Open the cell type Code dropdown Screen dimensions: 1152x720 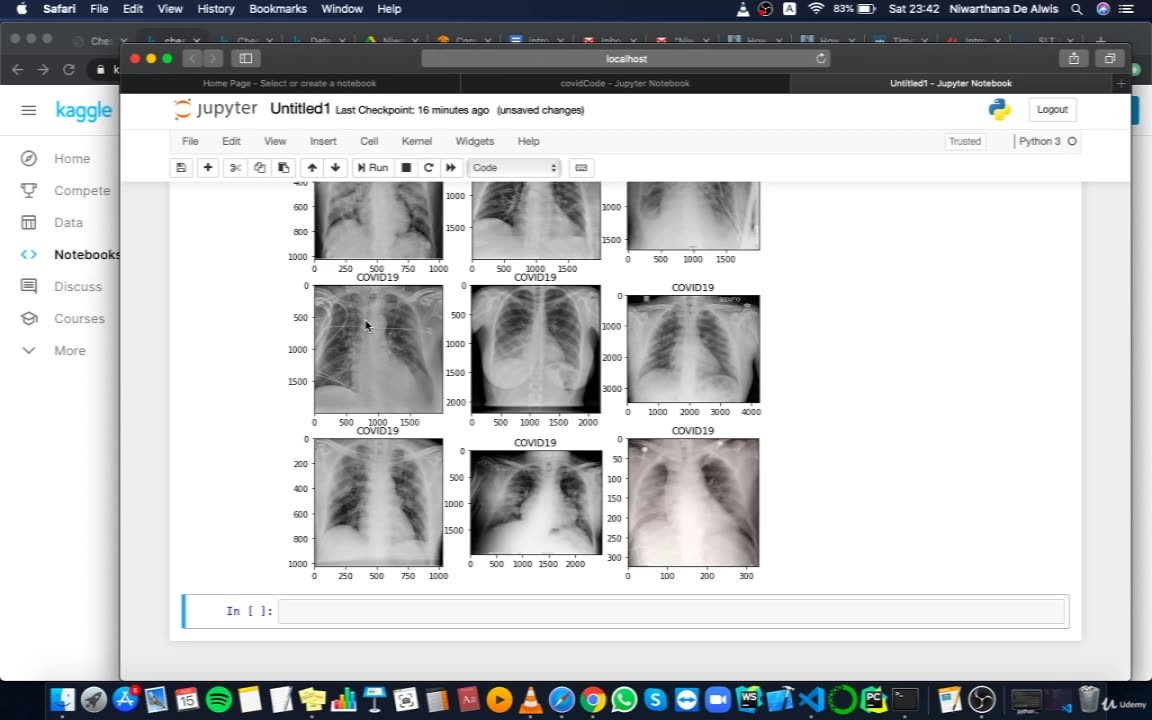(x=514, y=168)
